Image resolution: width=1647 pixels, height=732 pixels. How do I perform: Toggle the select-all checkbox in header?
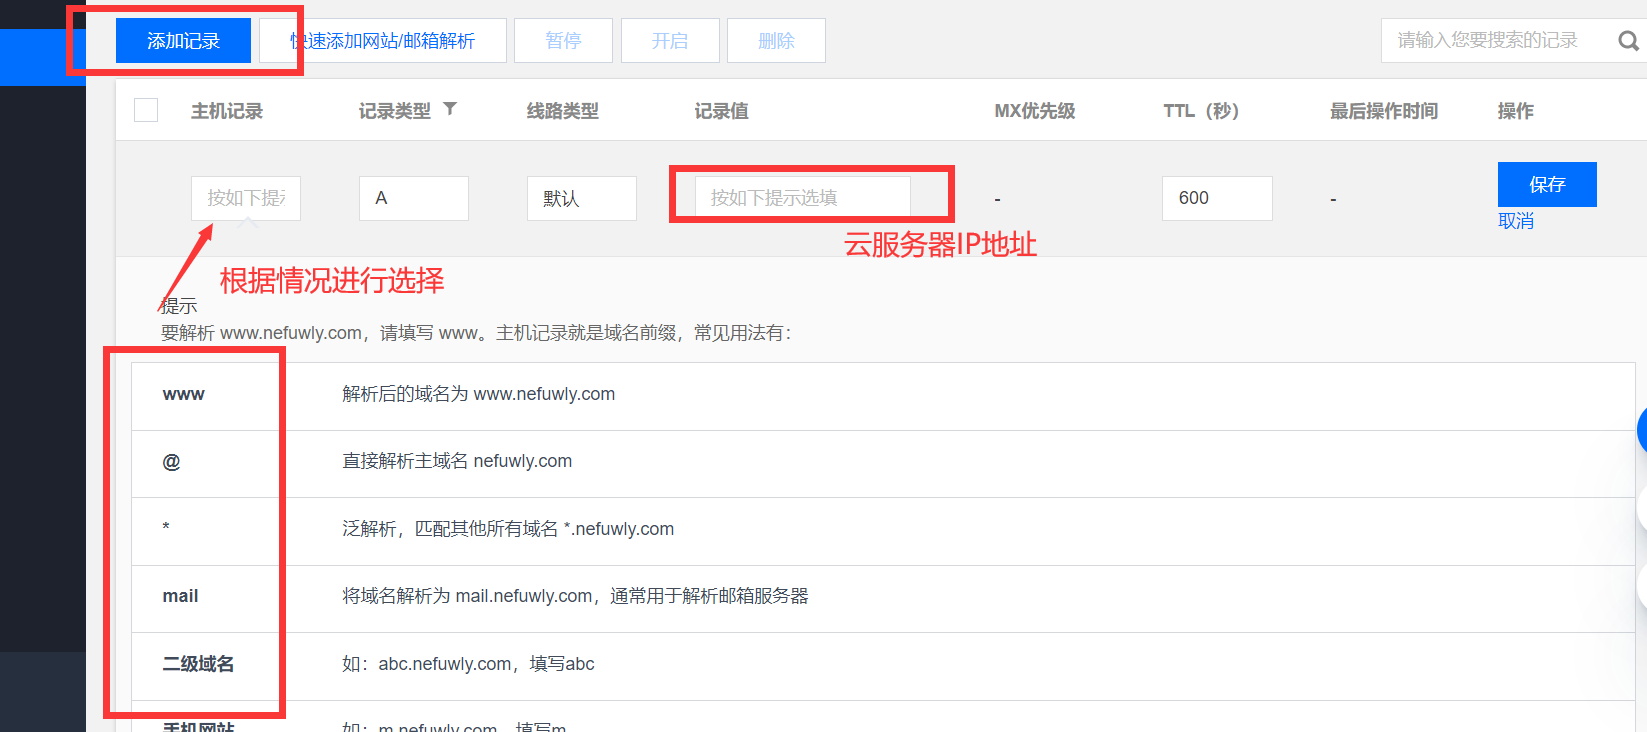coord(146,110)
